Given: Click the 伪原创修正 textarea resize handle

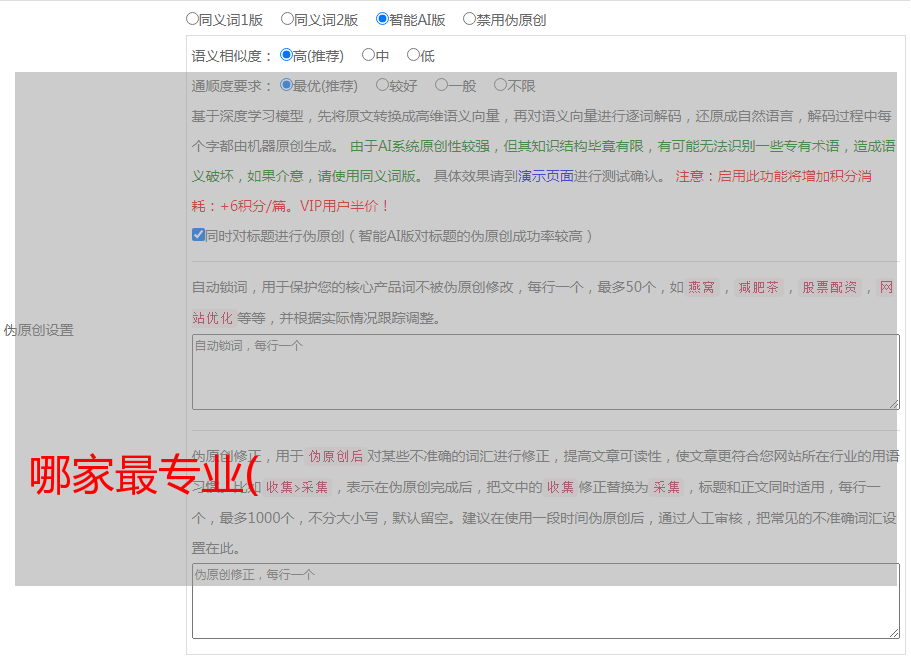Looking at the screenshot, I should click(x=894, y=633).
